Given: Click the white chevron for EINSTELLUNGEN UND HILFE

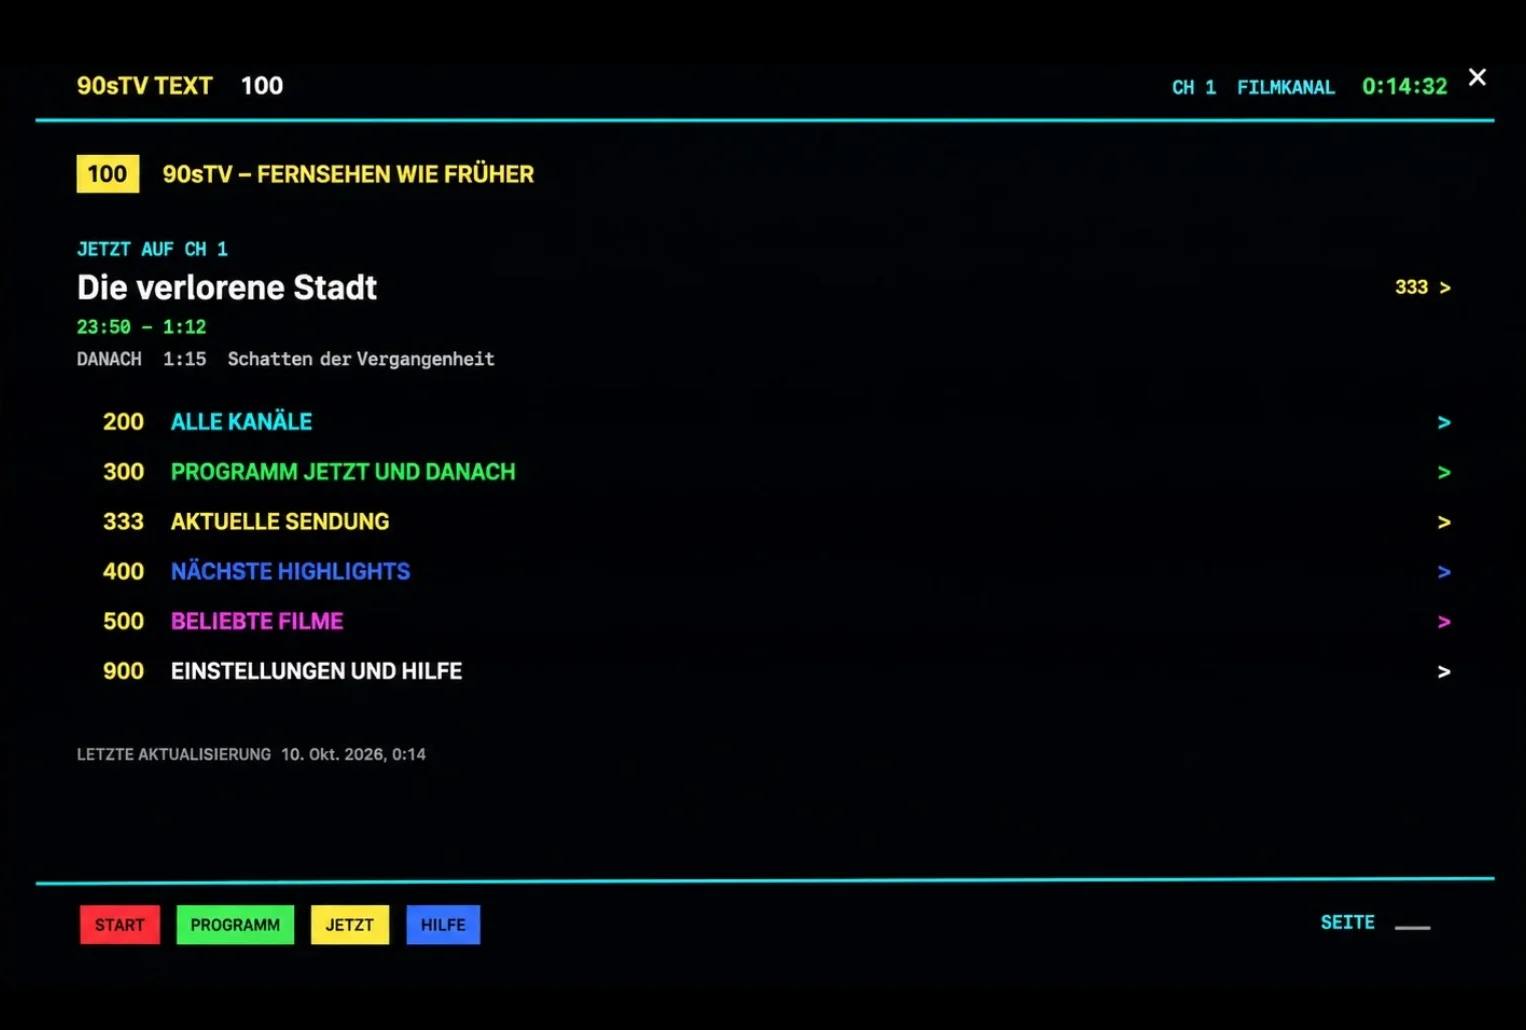Looking at the screenshot, I should pyautogui.click(x=1443, y=672).
